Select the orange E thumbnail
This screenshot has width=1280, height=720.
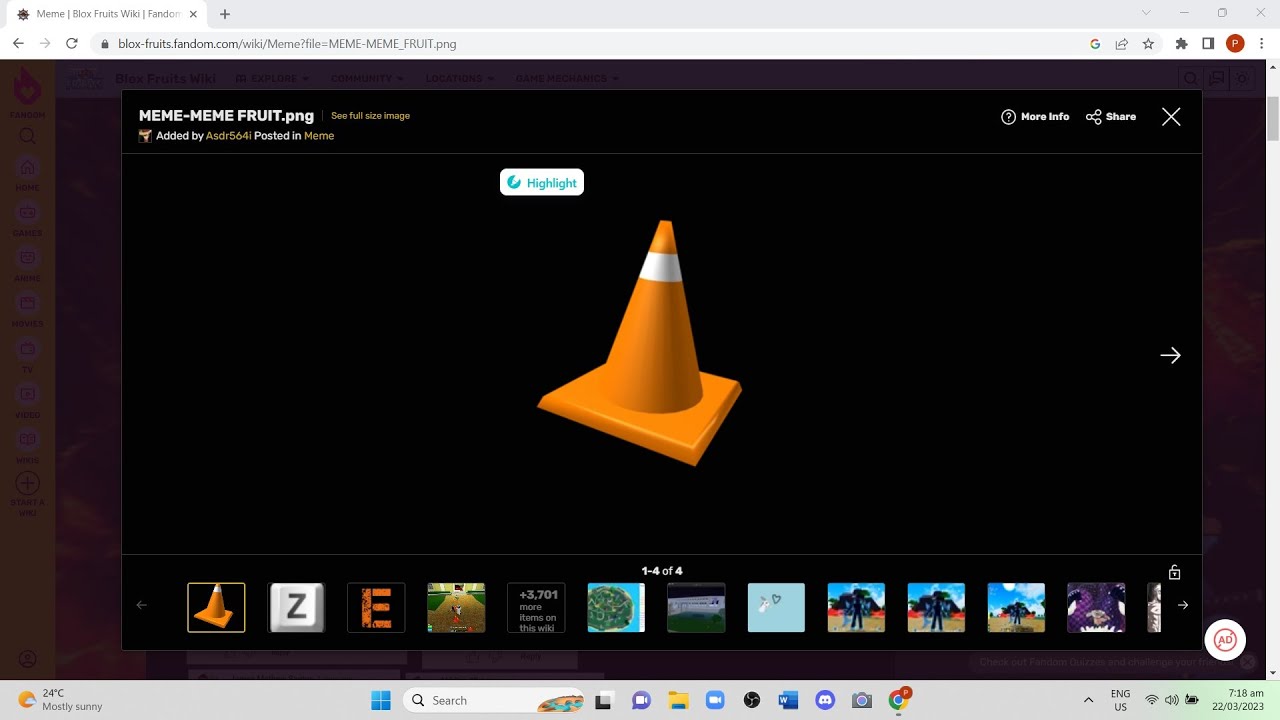point(376,607)
